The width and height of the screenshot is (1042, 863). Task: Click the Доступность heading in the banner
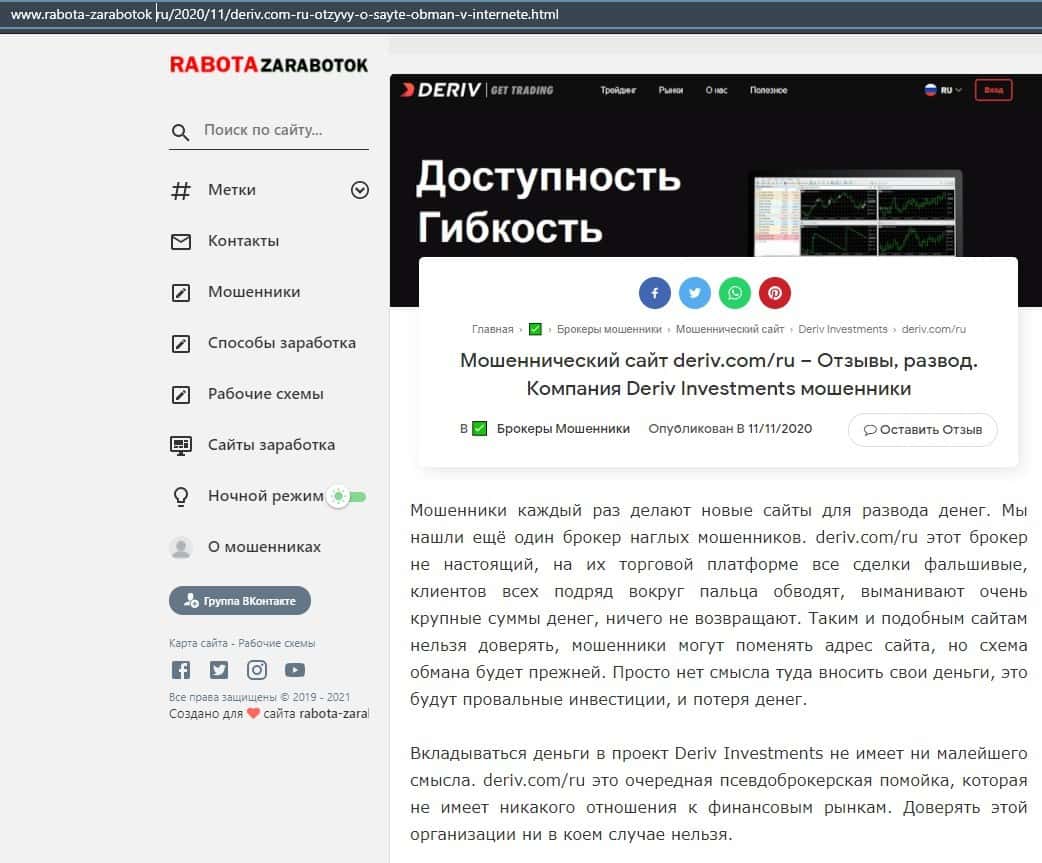click(548, 177)
